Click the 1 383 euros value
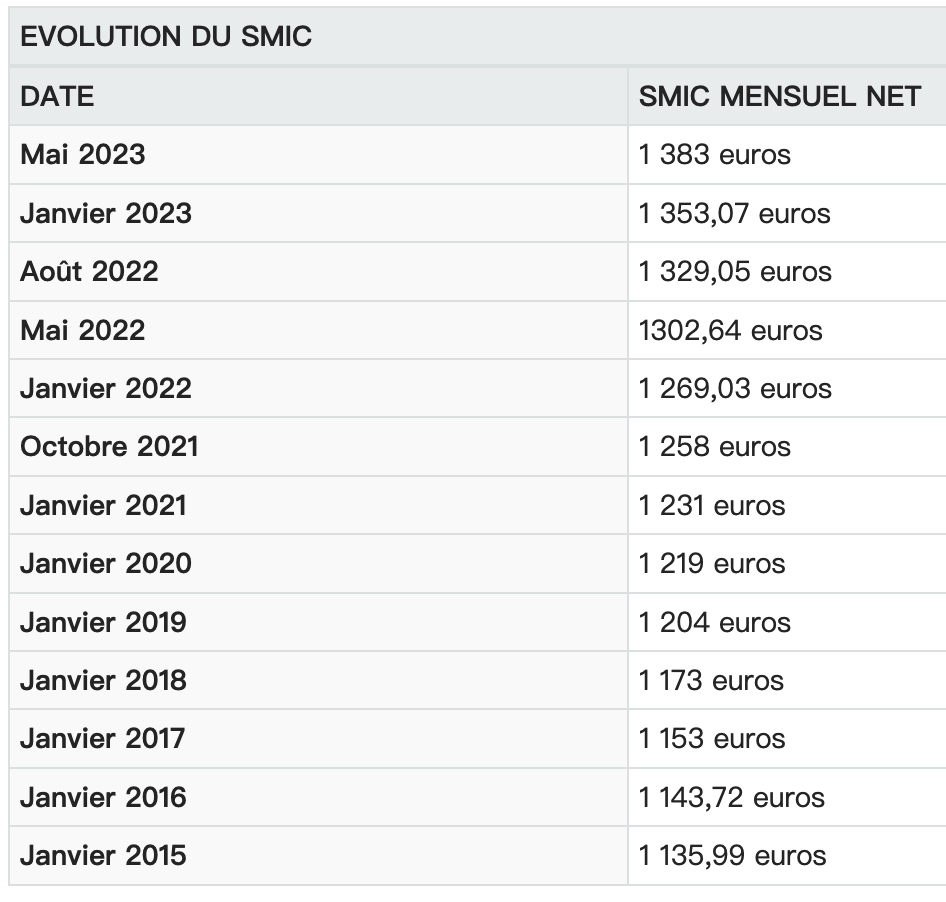The width and height of the screenshot is (946, 902). click(x=715, y=155)
